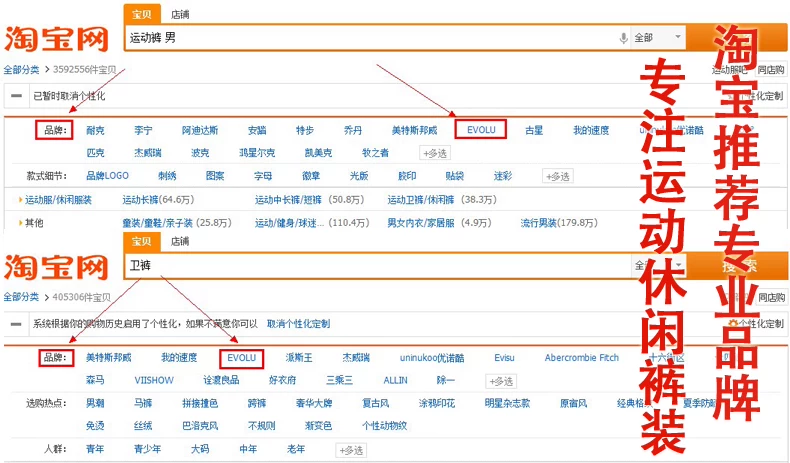Screen dimensions: 790x463
Task: Select 字母 style detail
Action: (x=263, y=176)
